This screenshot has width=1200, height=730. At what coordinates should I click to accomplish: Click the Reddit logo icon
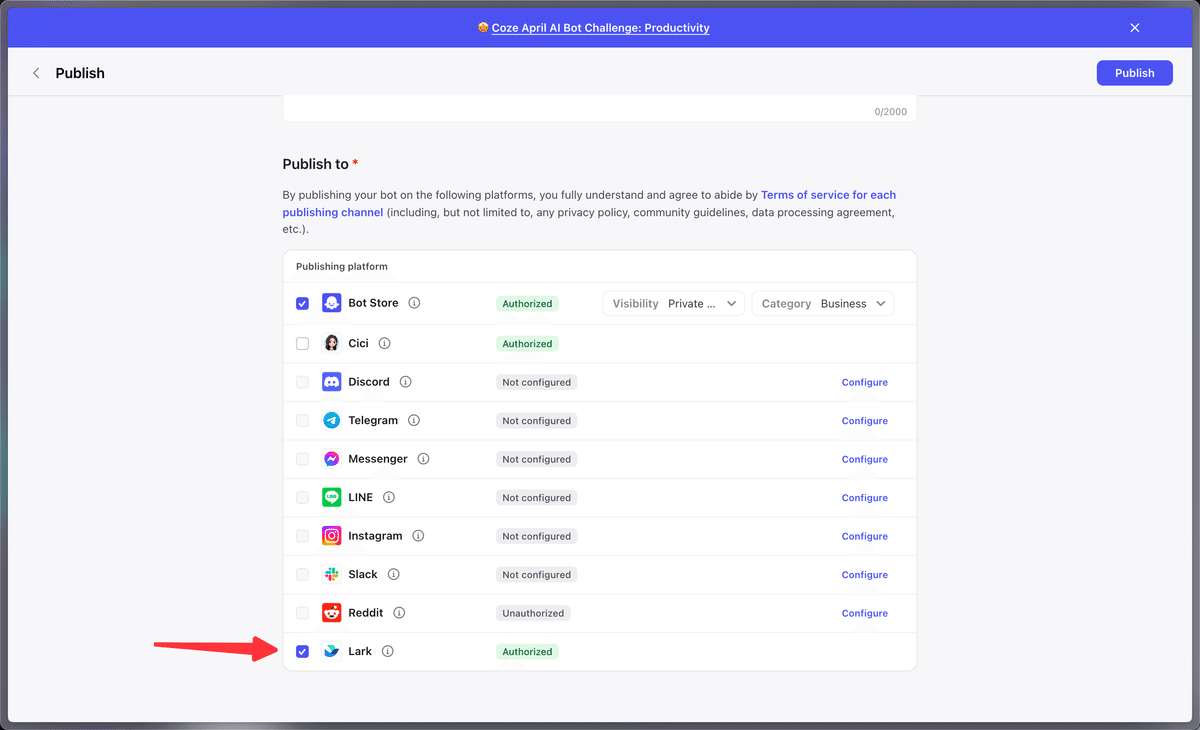point(332,613)
